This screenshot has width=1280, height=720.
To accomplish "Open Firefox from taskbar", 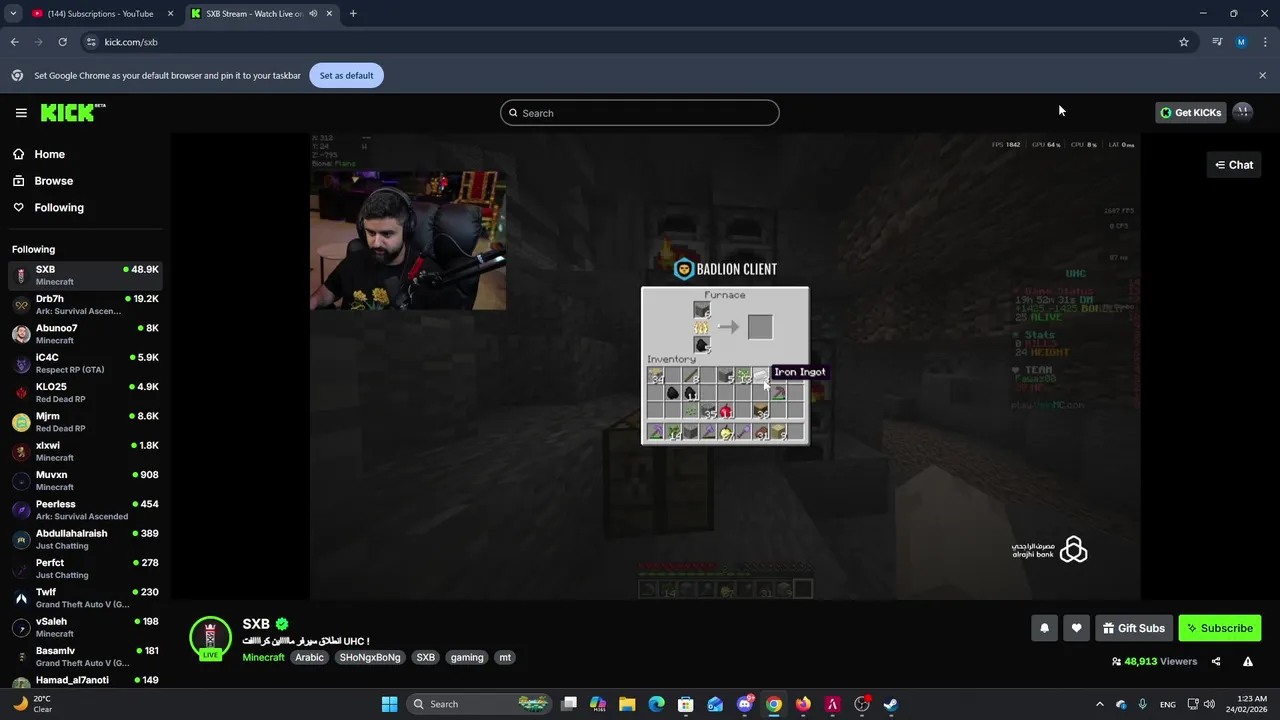I will click(803, 704).
